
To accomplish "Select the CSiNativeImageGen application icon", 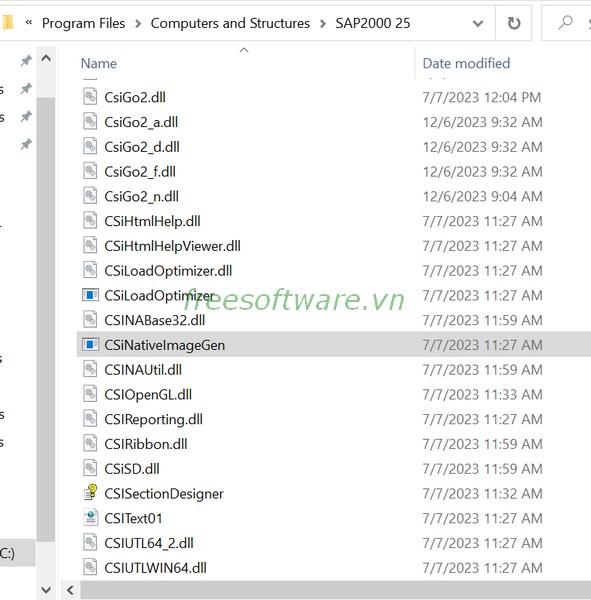I will tap(90, 345).
